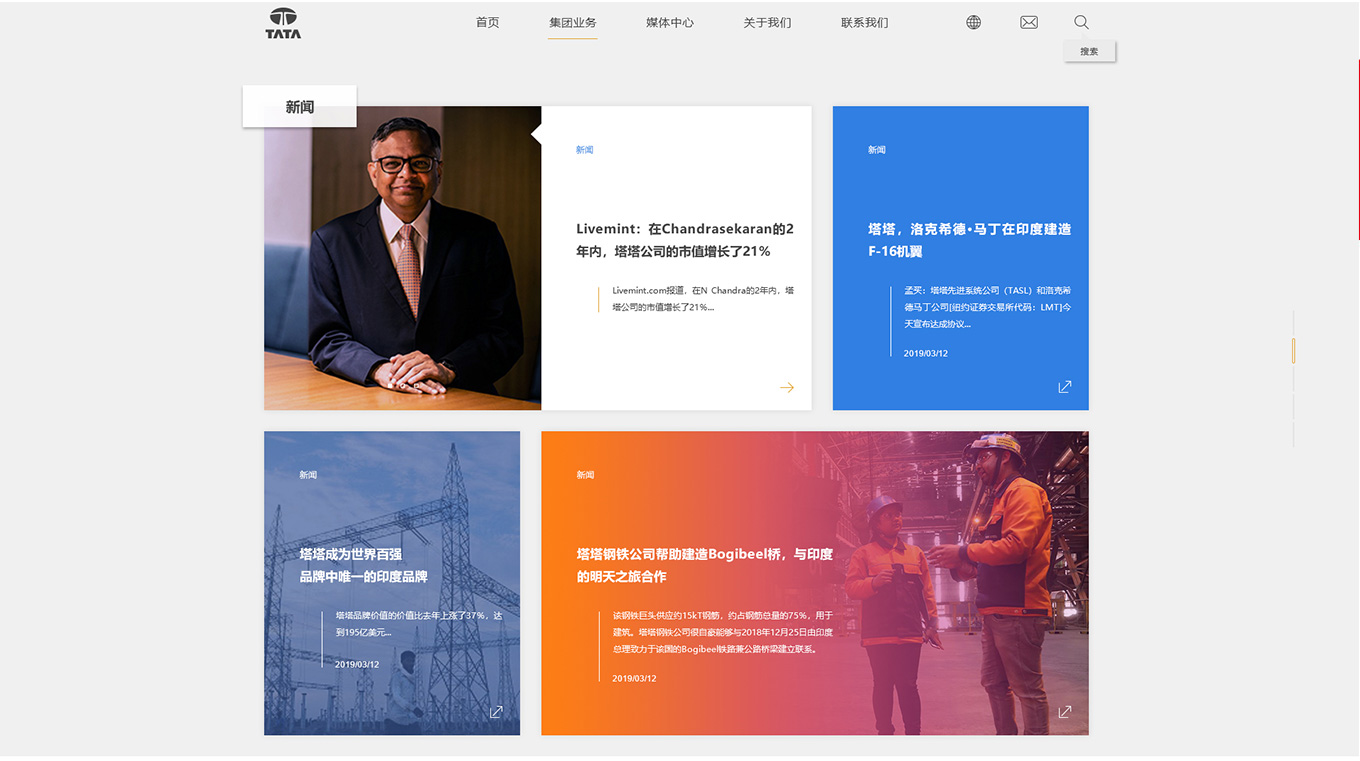Open 塔塔成为世界百强 headline

point(363,565)
